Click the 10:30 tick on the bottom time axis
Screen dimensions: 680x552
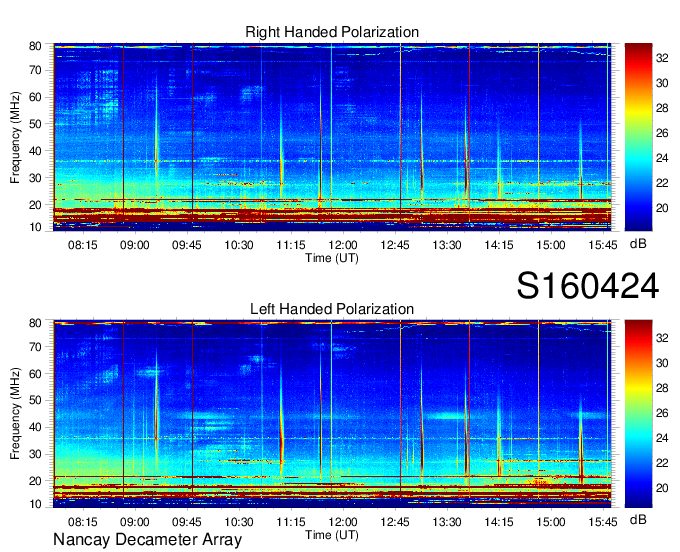click(239, 522)
